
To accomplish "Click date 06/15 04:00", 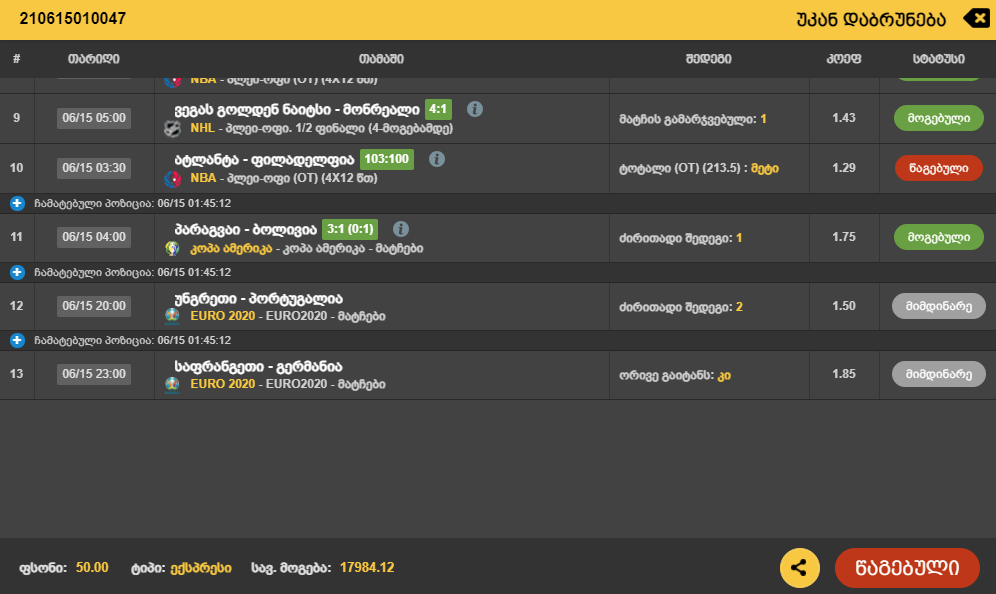I will coord(94,237).
